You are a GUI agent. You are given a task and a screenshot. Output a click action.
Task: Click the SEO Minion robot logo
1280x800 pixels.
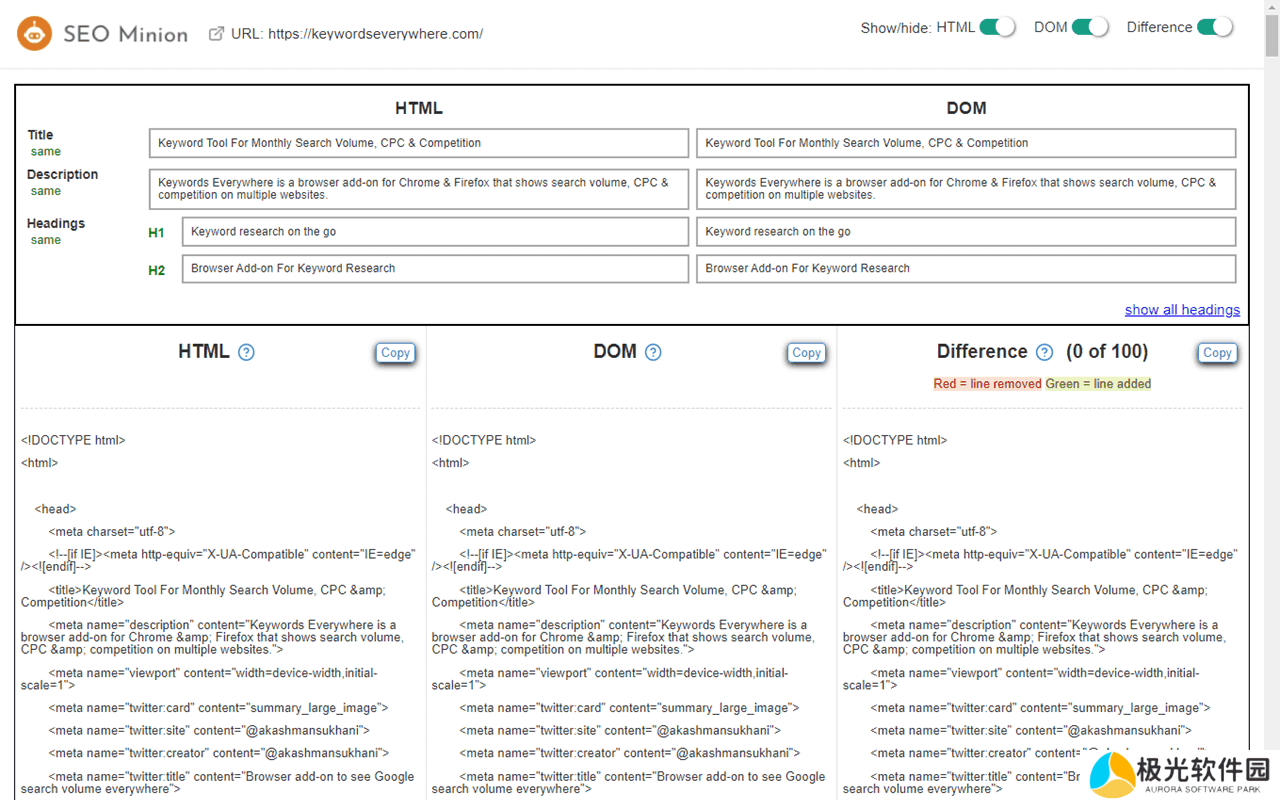pos(34,34)
